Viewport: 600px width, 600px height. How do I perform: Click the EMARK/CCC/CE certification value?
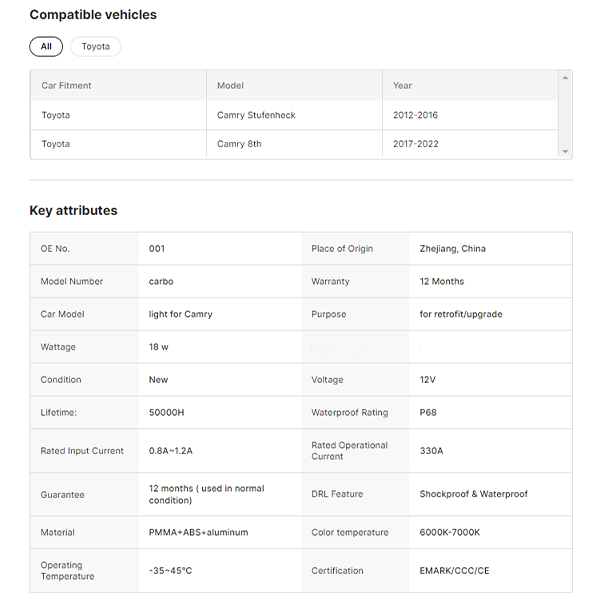[x=455, y=571]
